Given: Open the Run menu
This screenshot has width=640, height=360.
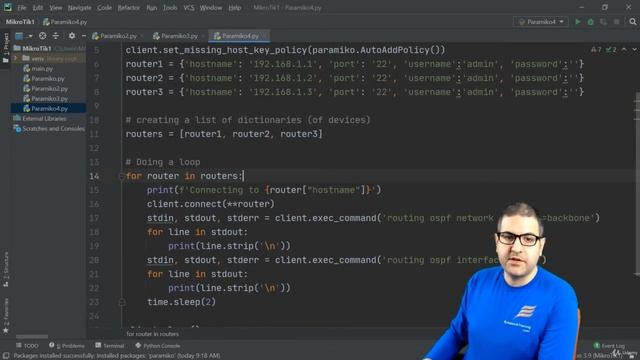Looking at the screenshot, I should pos(151,8).
